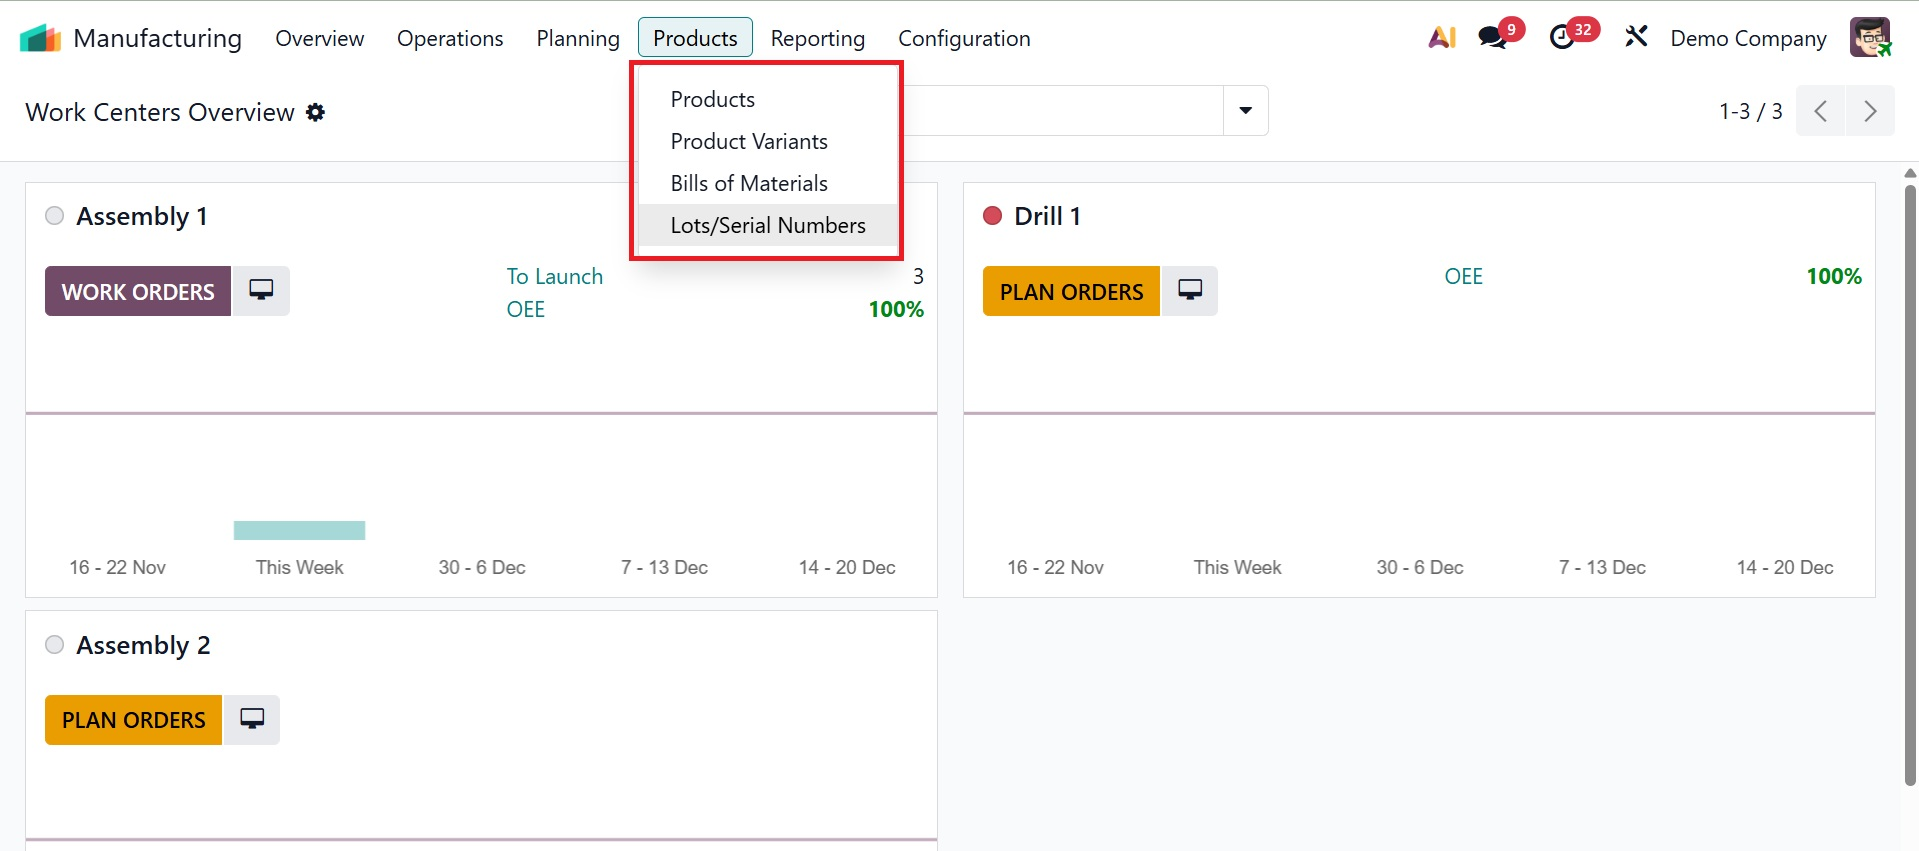This screenshot has width=1919, height=851.
Task: Open Assembly 1 tablet view monitor icon
Action: (x=261, y=291)
